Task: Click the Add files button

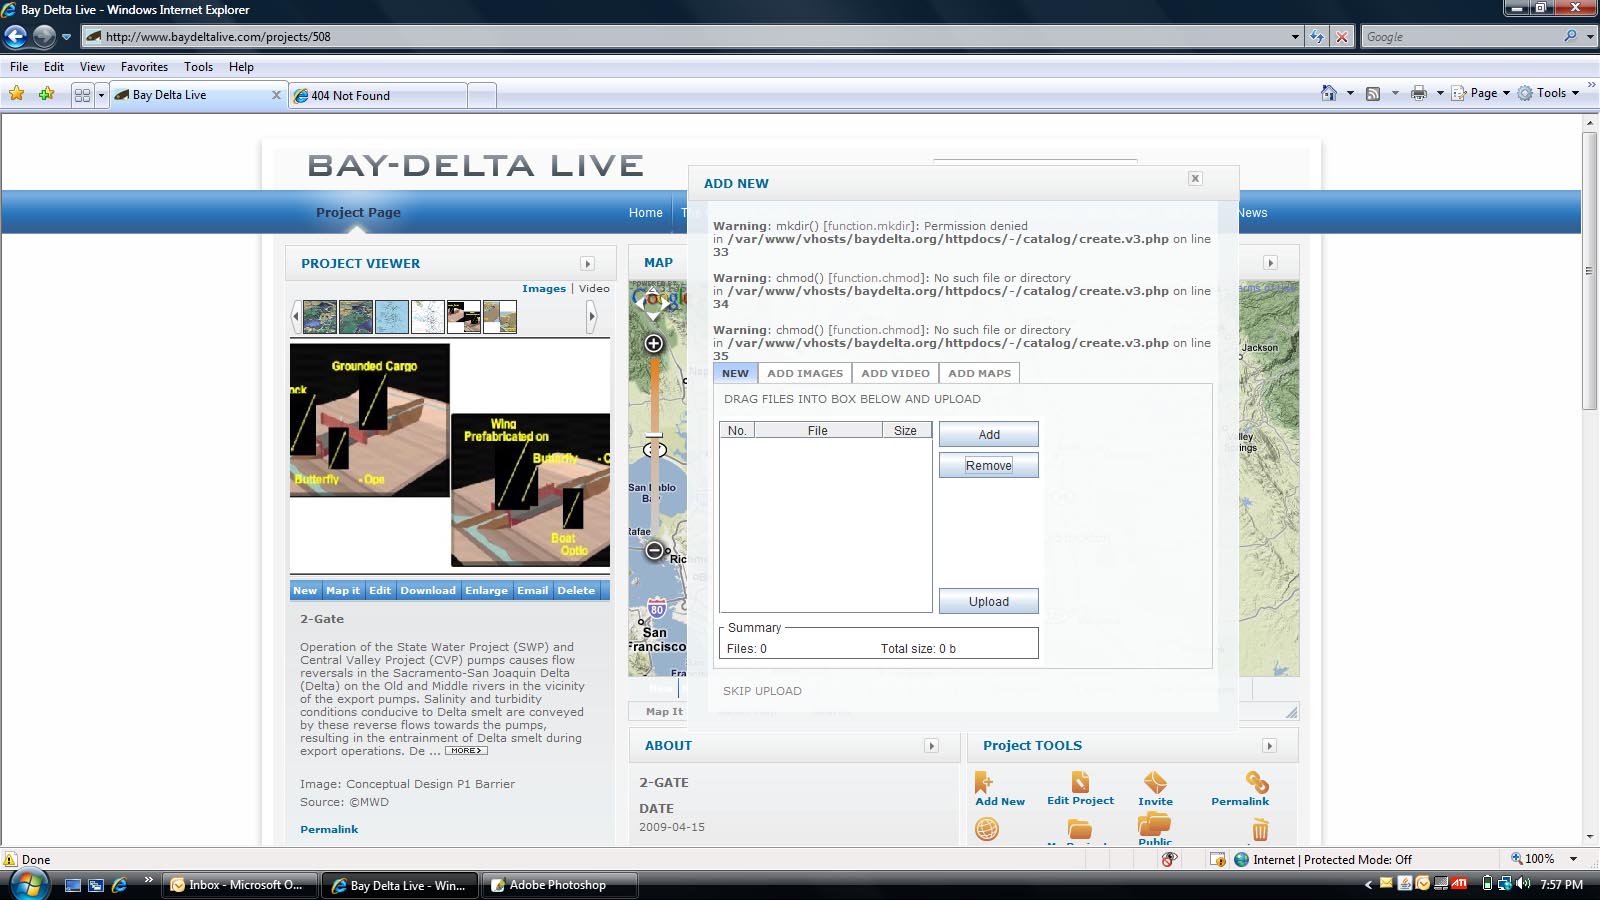Action: (x=988, y=434)
